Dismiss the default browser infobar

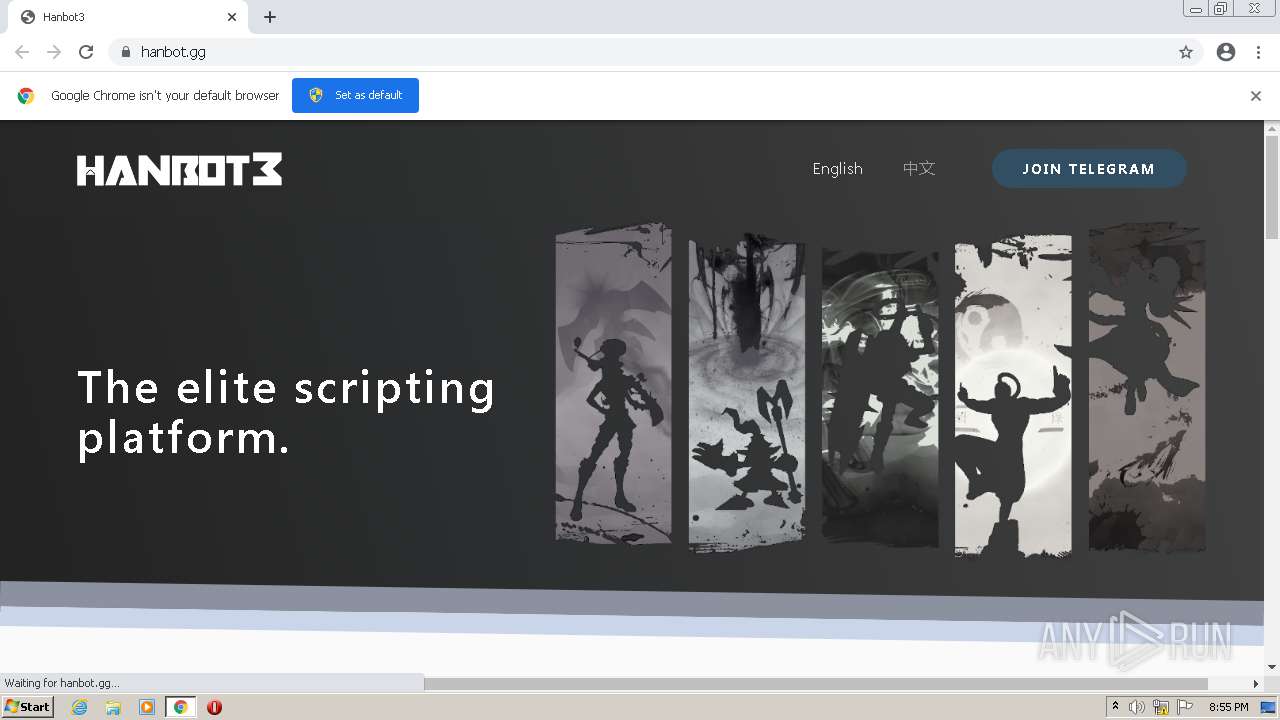[1256, 96]
